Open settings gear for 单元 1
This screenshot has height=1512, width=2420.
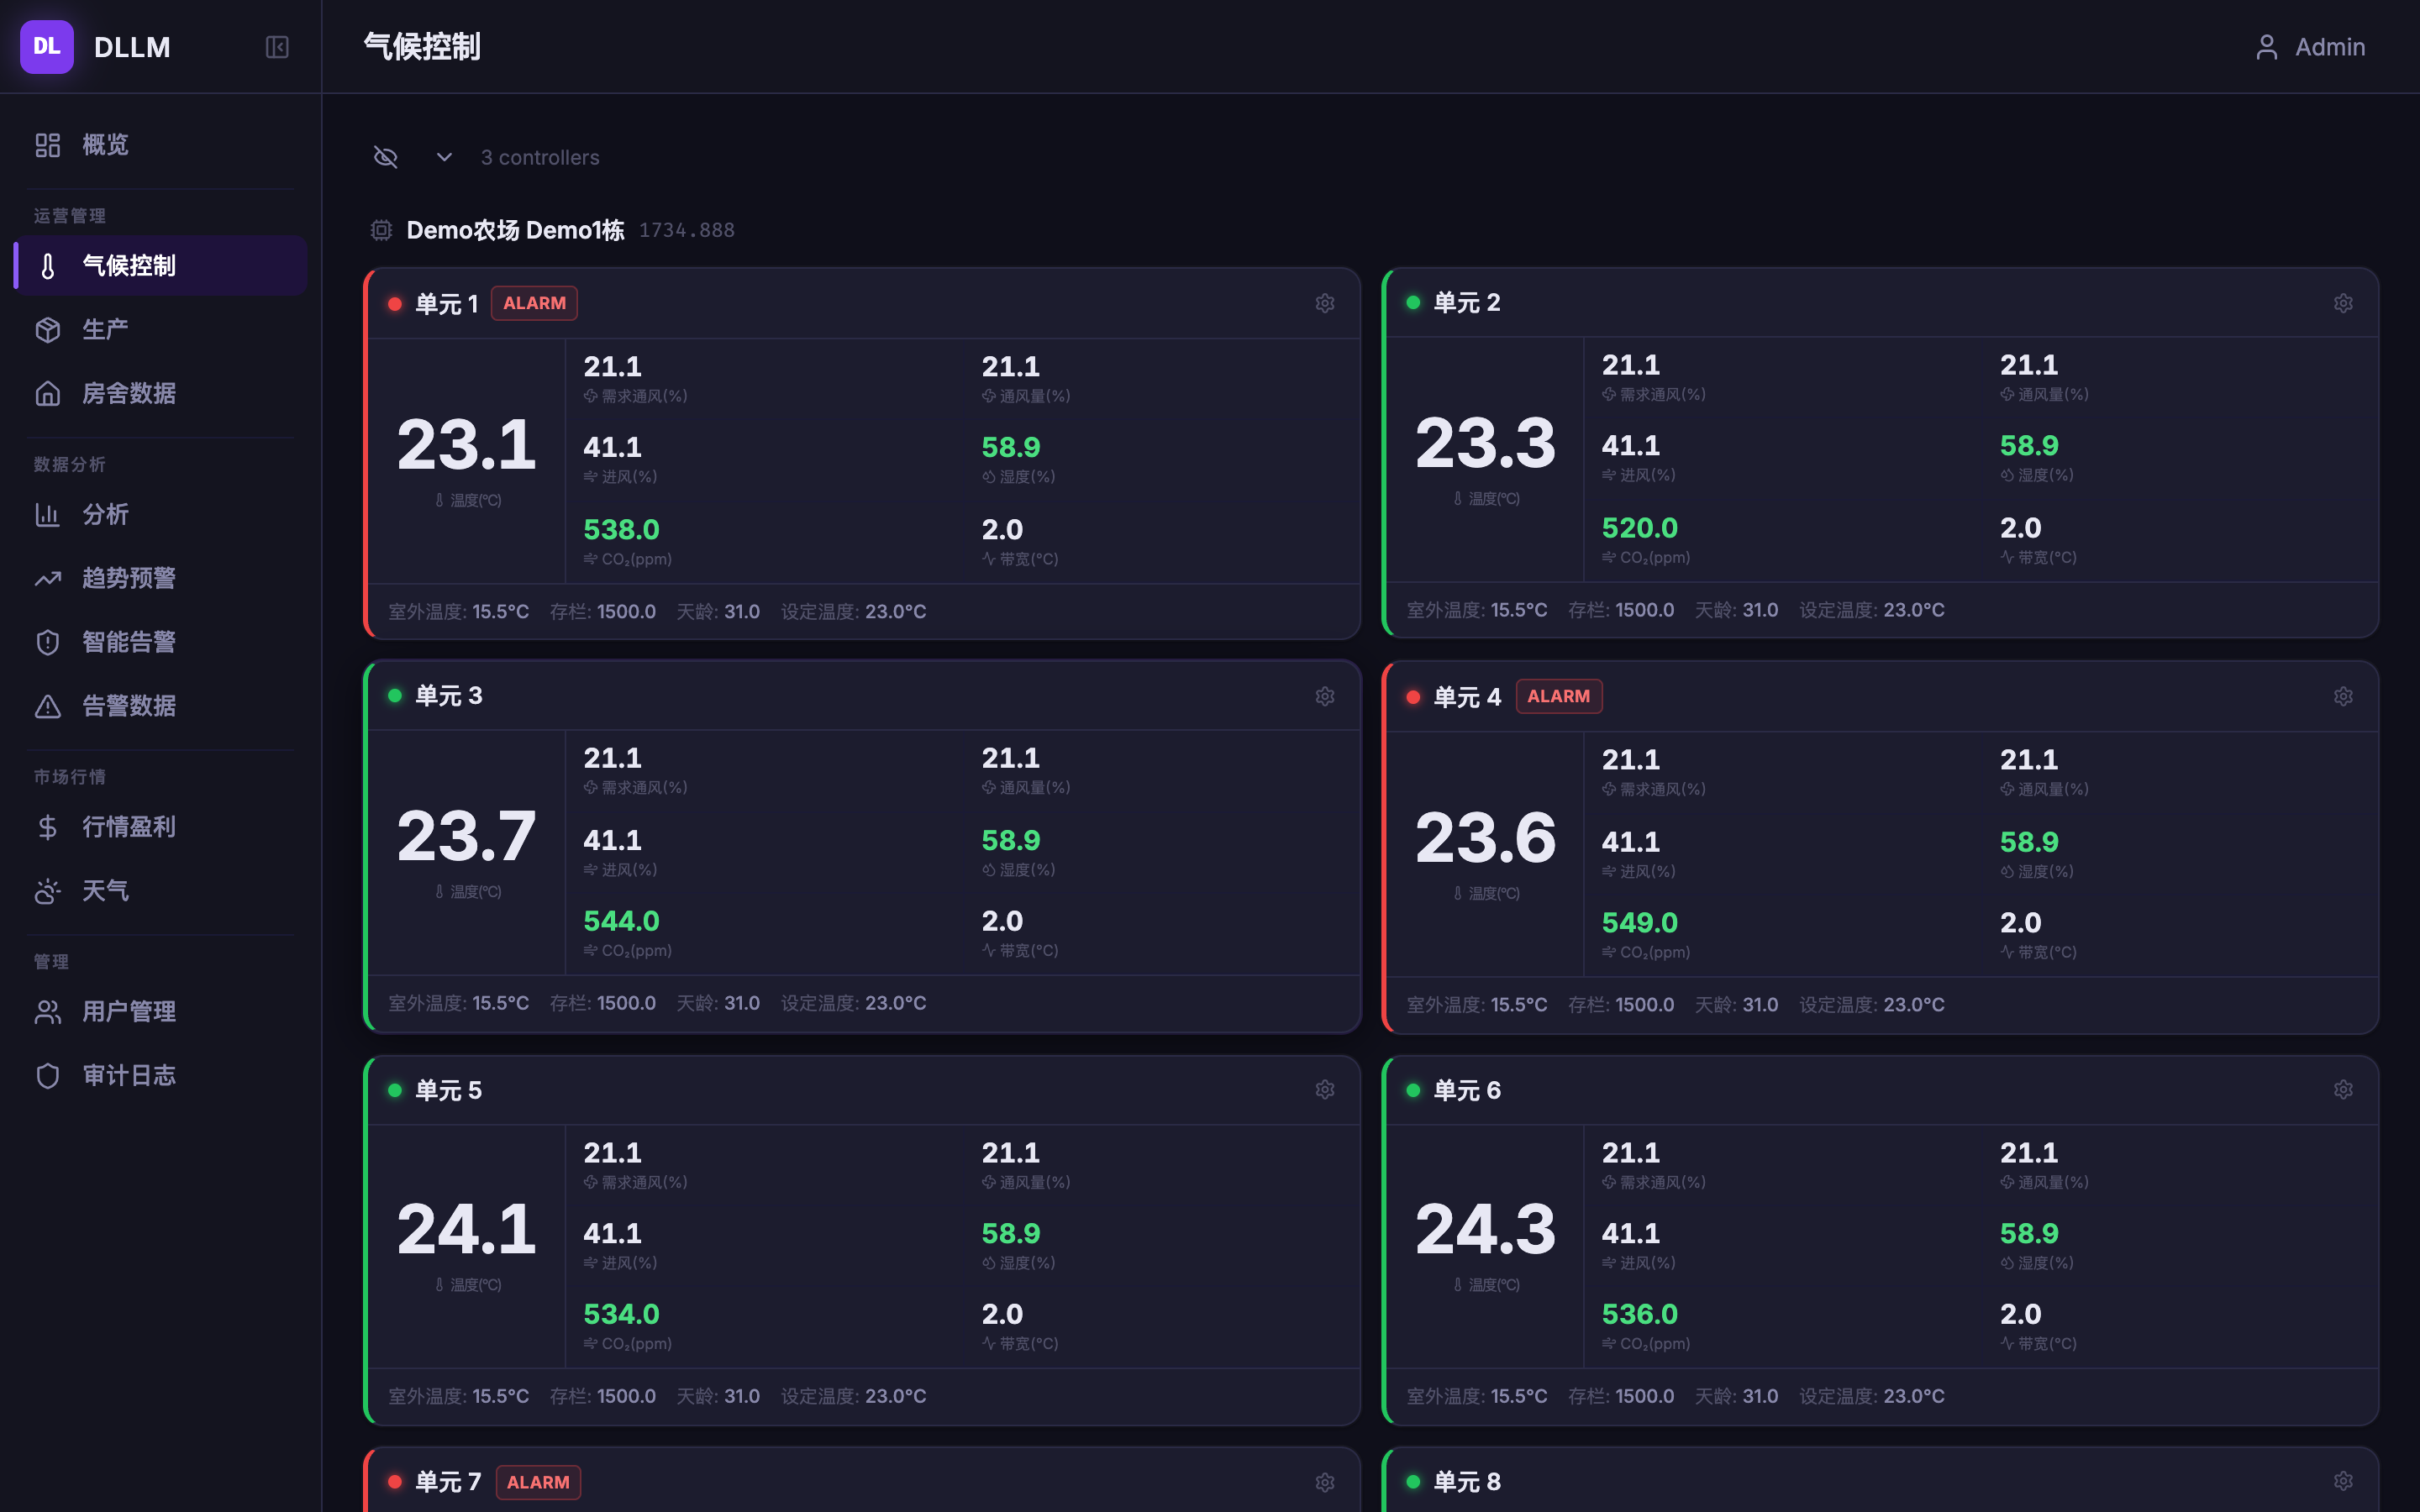coord(1325,303)
